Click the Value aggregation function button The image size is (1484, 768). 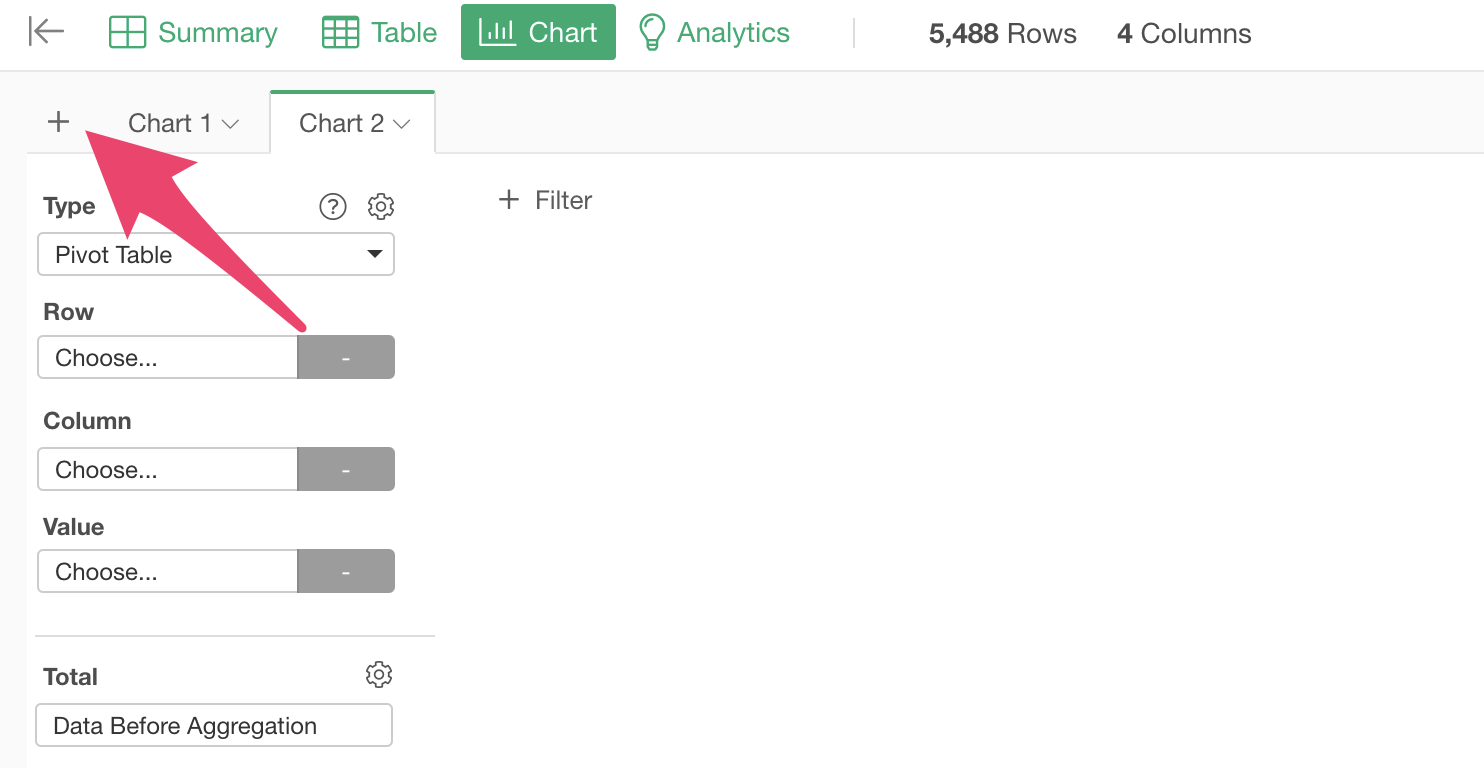(346, 572)
